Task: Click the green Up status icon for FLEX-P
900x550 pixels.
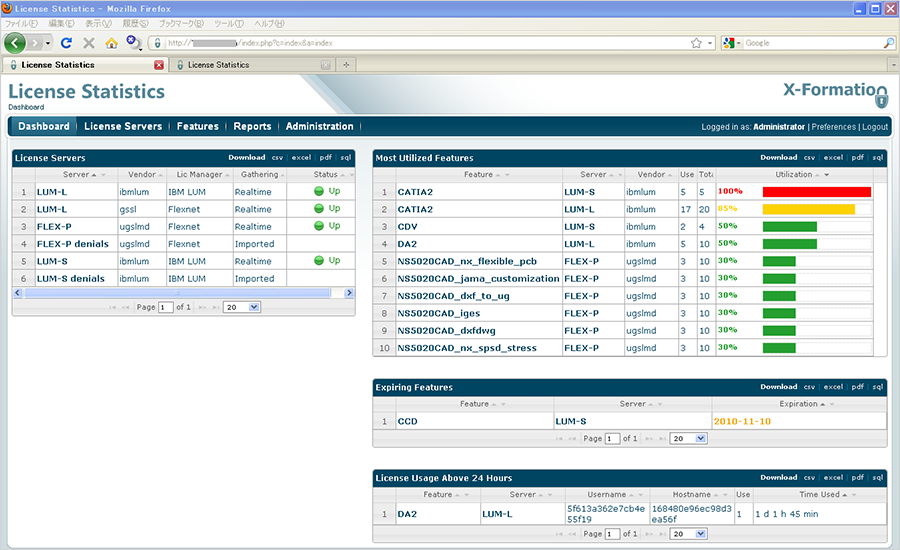Action: pyautogui.click(x=319, y=226)
